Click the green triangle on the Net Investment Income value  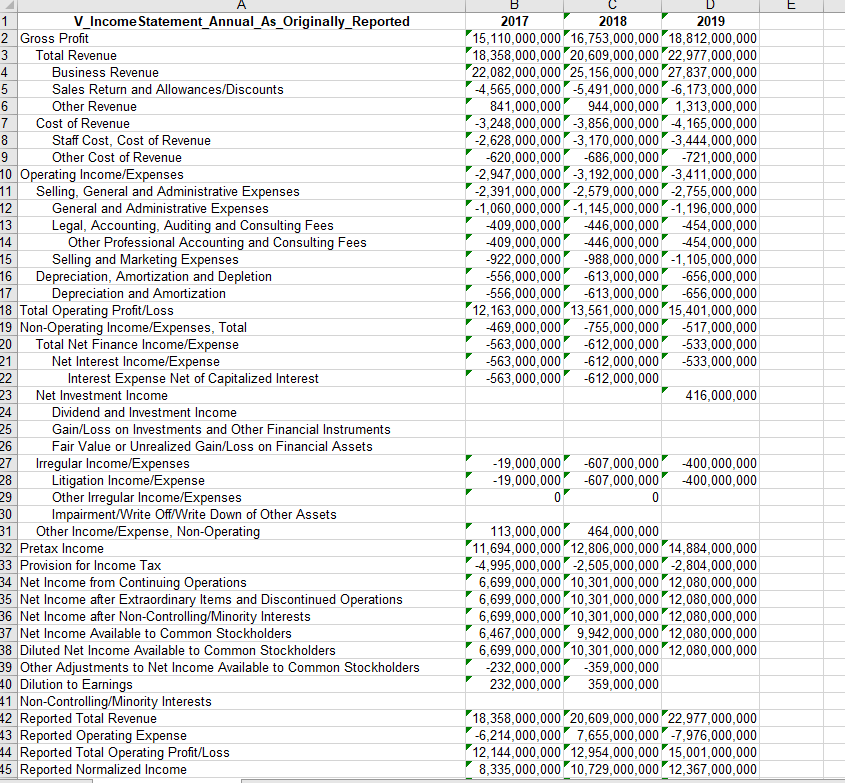663,392
